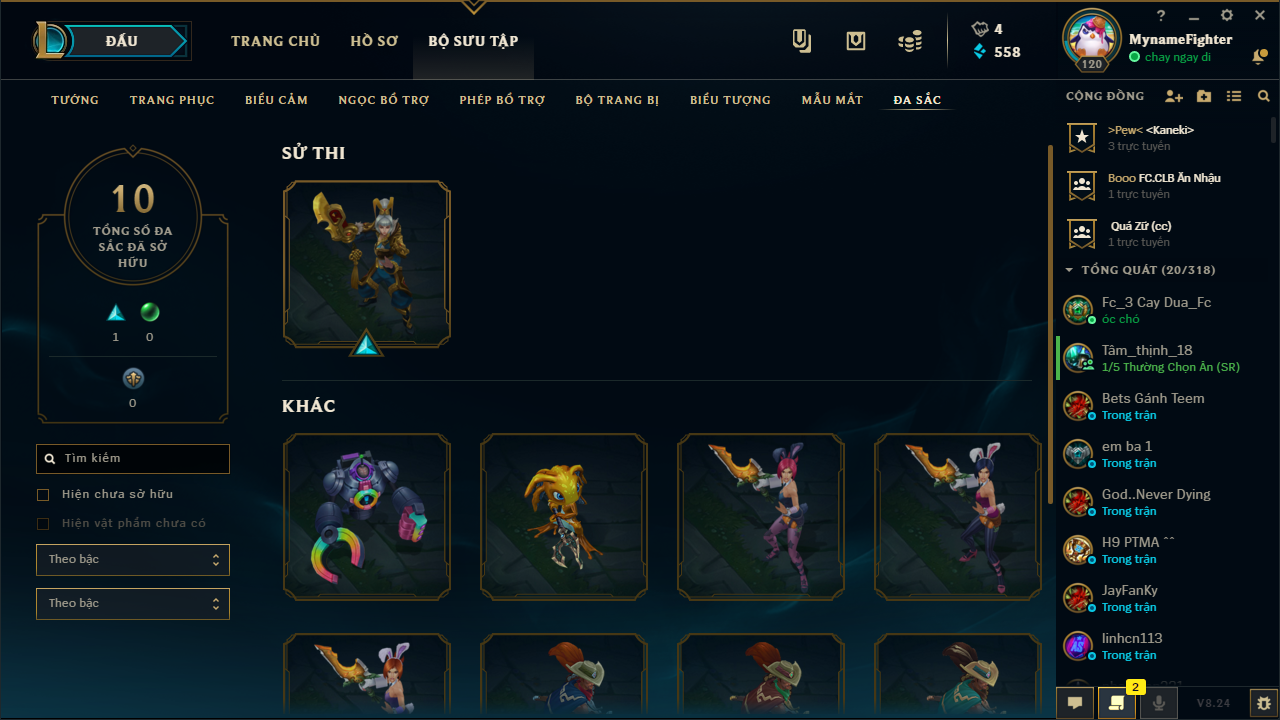Screen dimensions: 1280x720
Task: Open the first "Theo bậc" dropdown
Action: point(133,560)
